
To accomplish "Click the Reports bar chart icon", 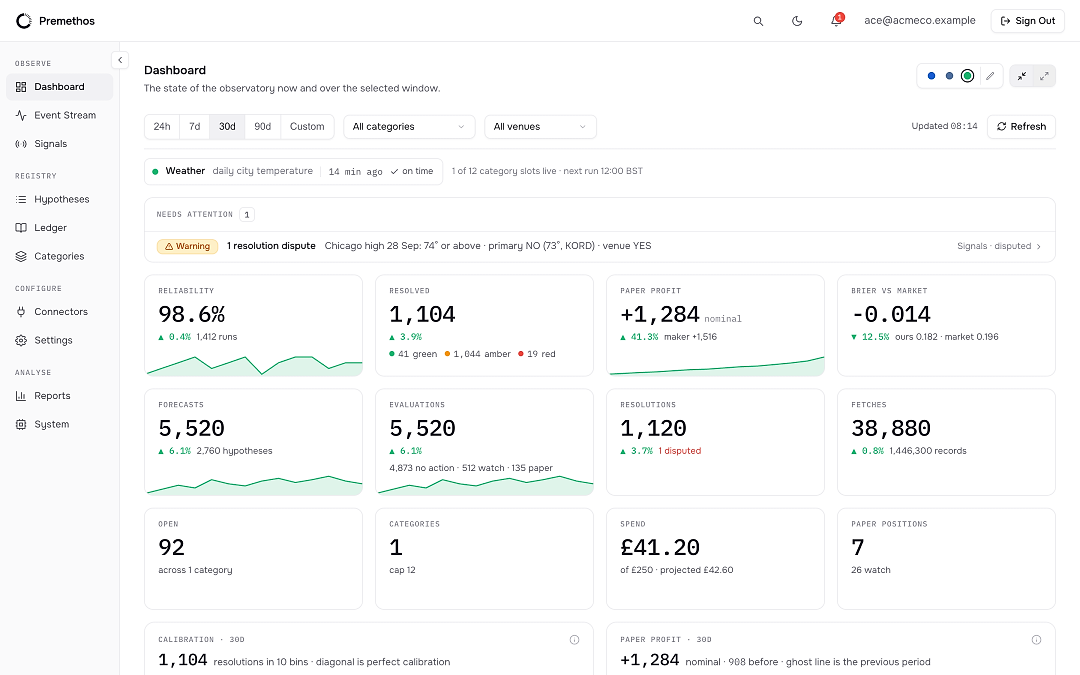I will (x=21, y=396).
